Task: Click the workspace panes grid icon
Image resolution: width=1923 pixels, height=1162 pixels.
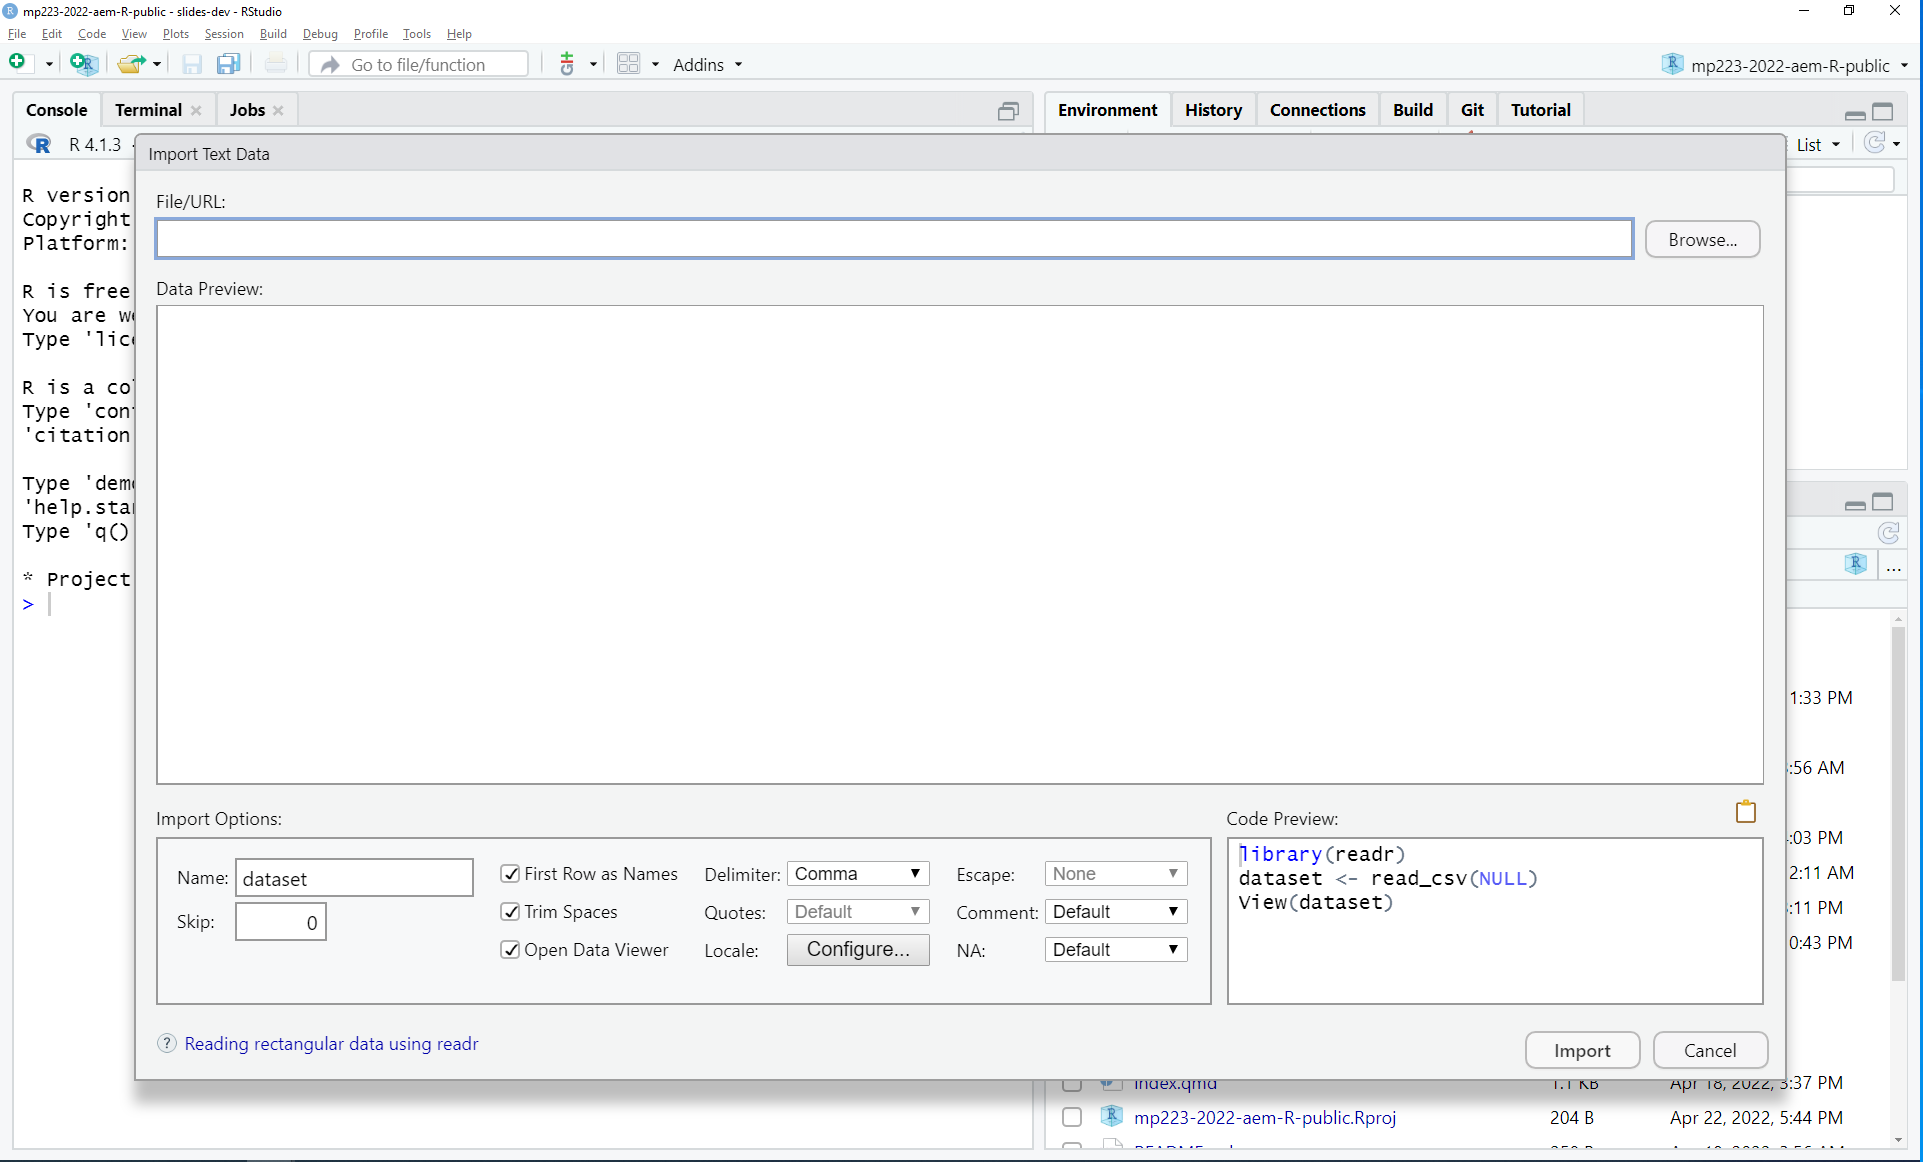Action: coord(628,64)
